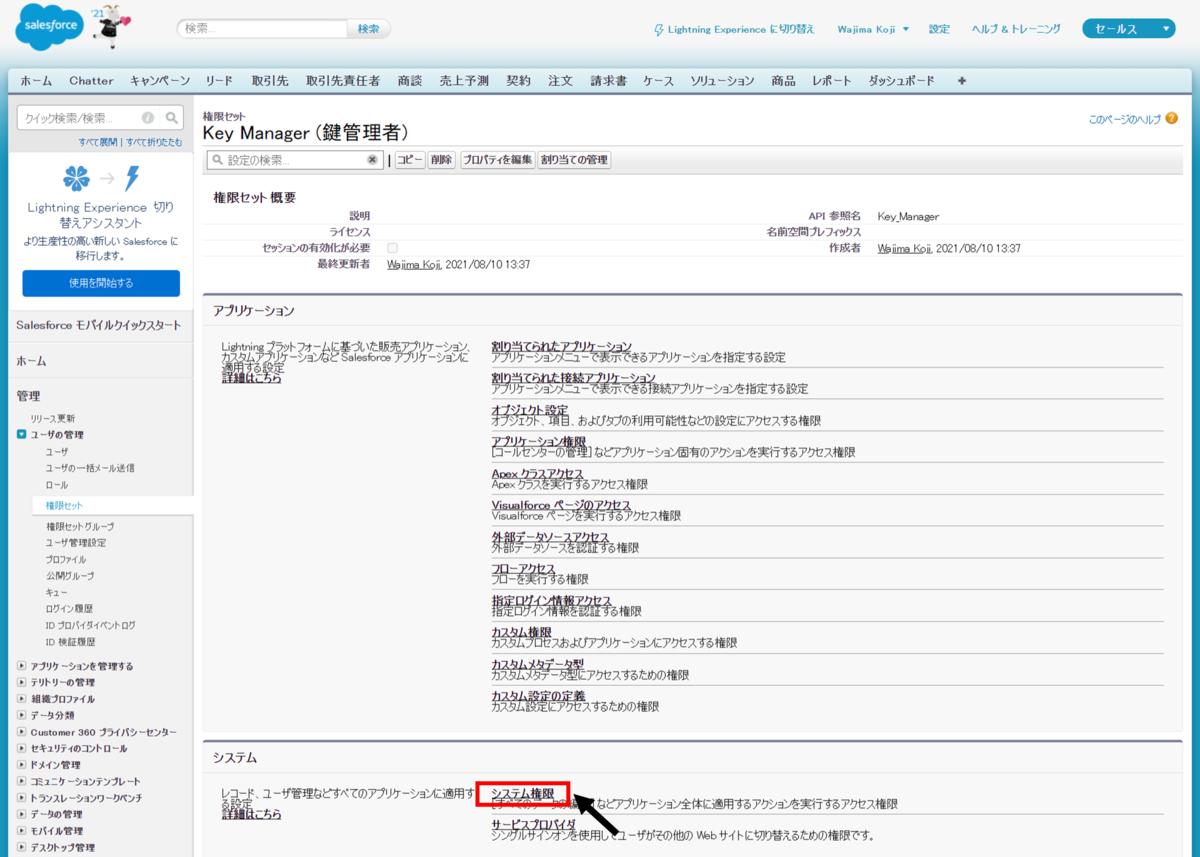Open 割り当てられたアプリケーション link

561,346
